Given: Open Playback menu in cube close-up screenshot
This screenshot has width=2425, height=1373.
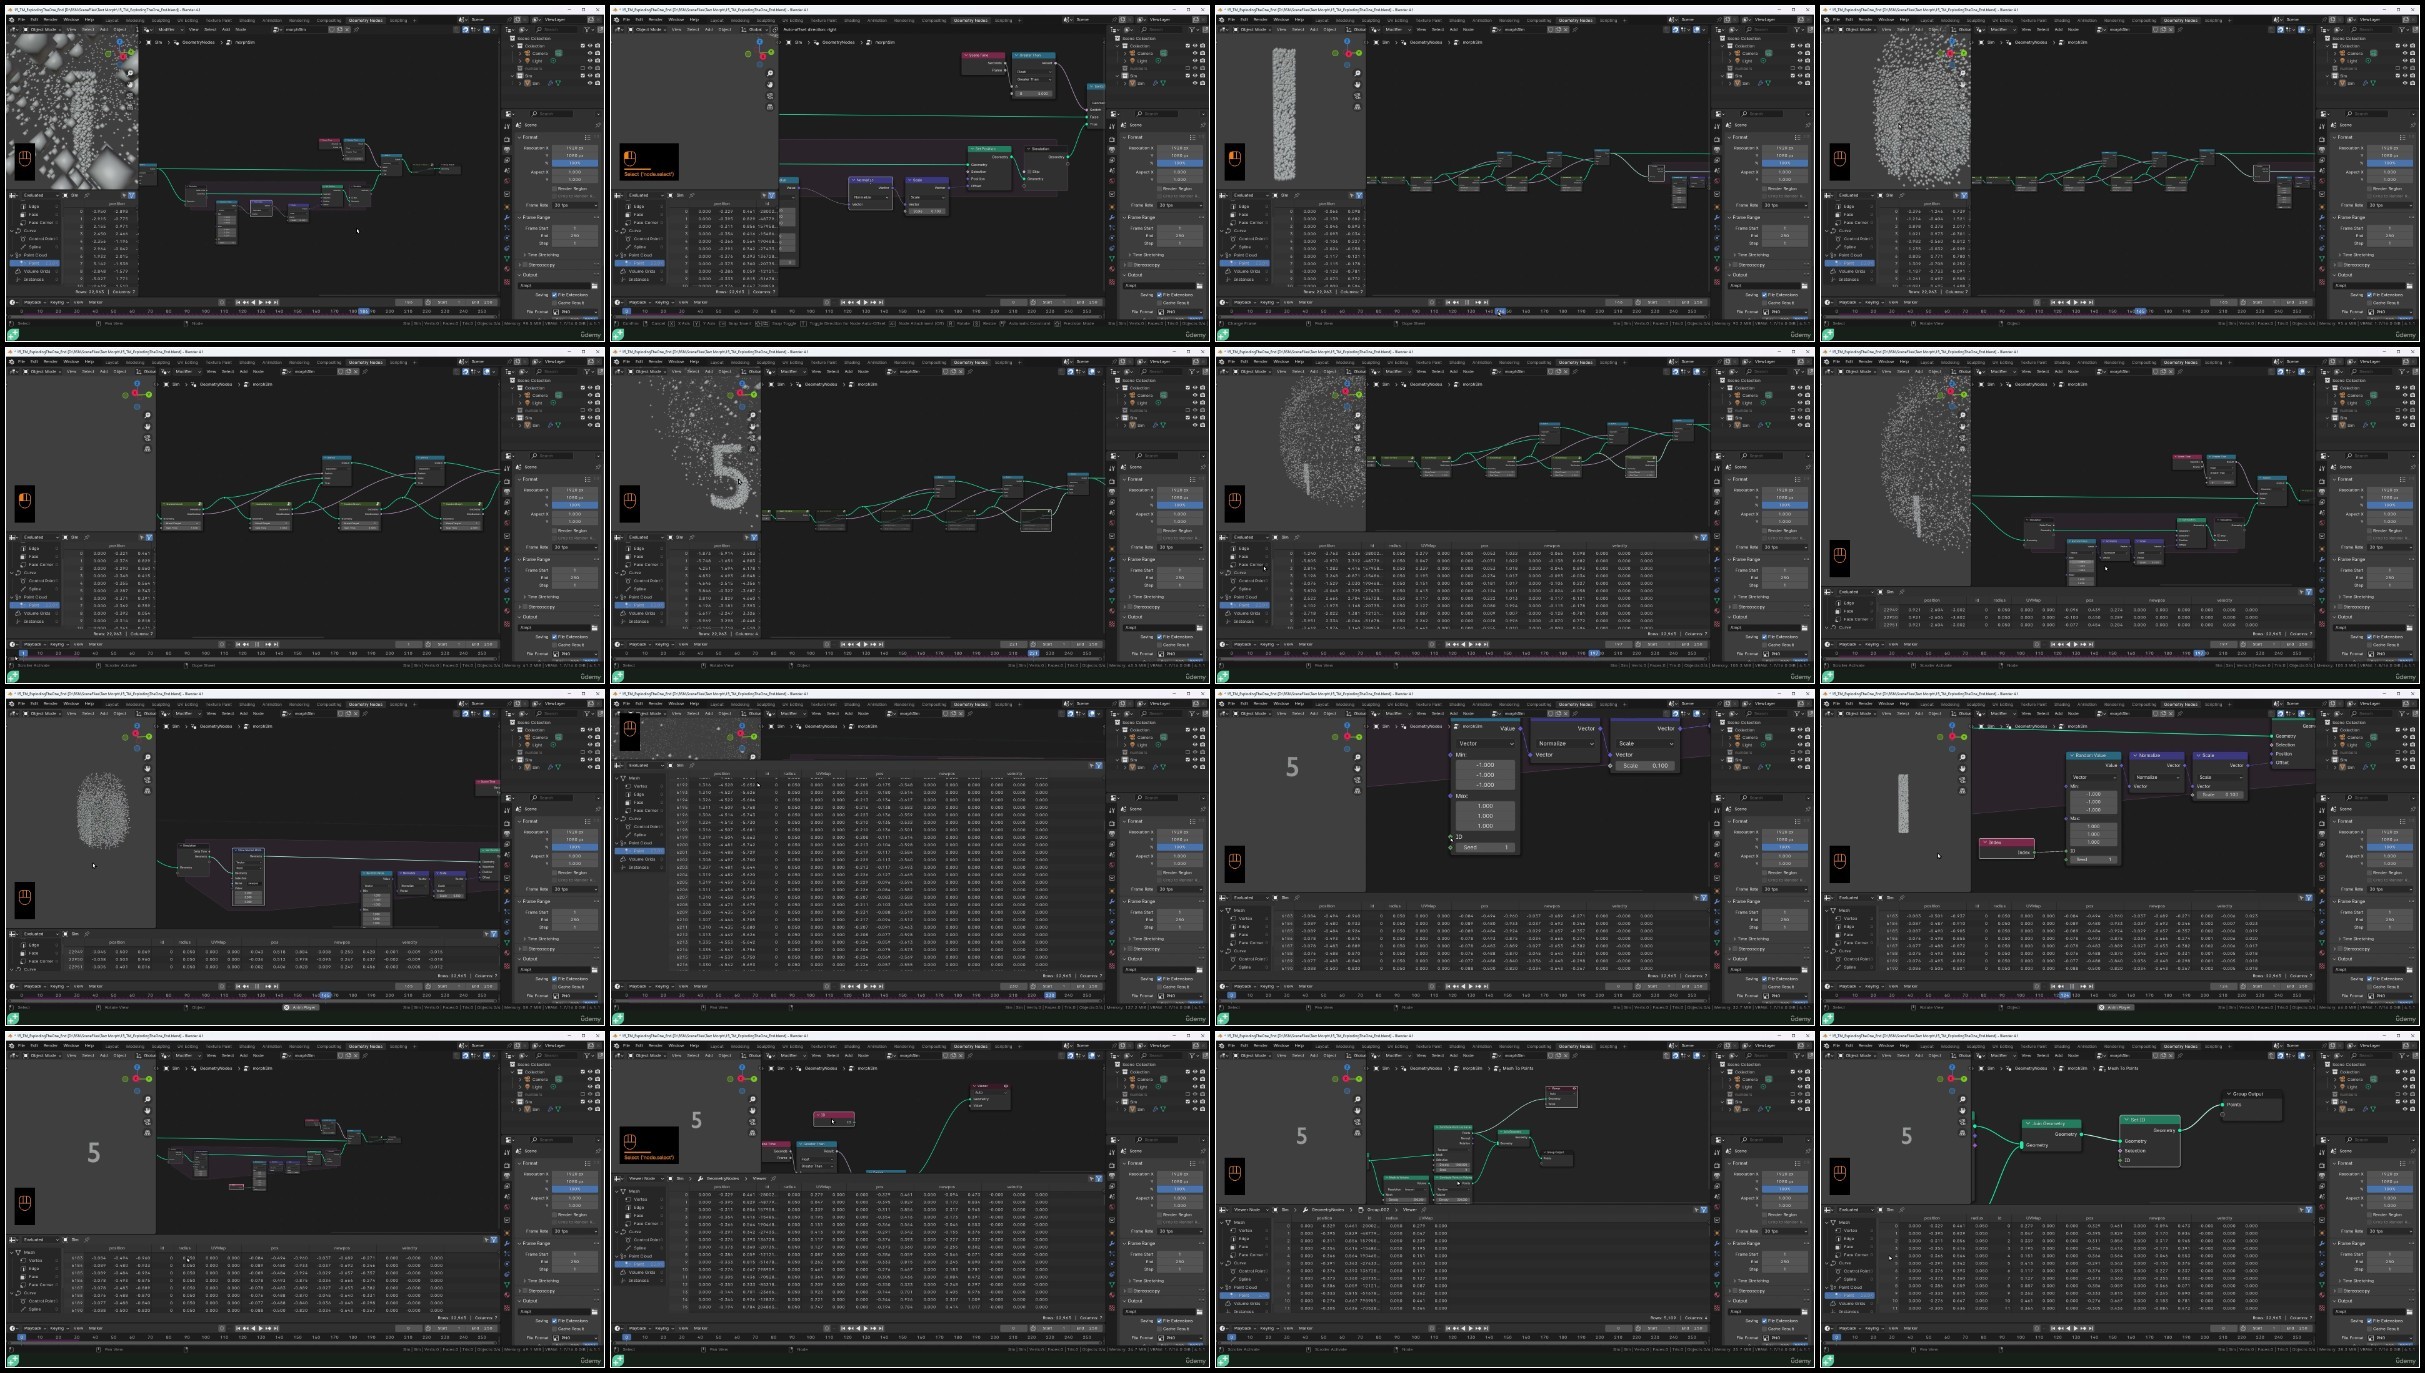Looking at the screenshot, I should [33, 302].
